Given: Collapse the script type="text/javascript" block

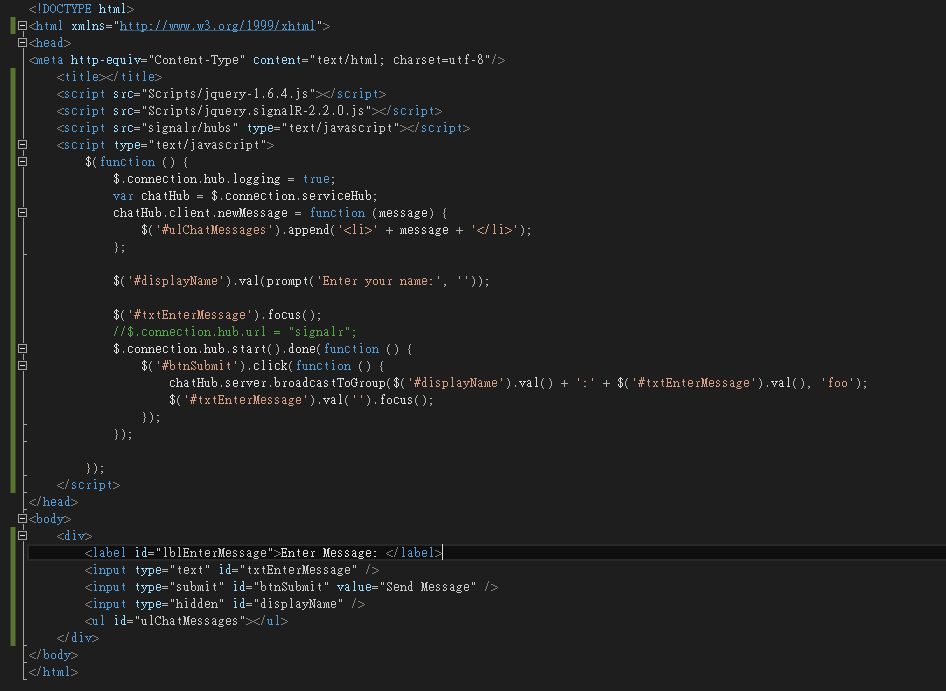Looking at the screenshot, I should point(22,145).
